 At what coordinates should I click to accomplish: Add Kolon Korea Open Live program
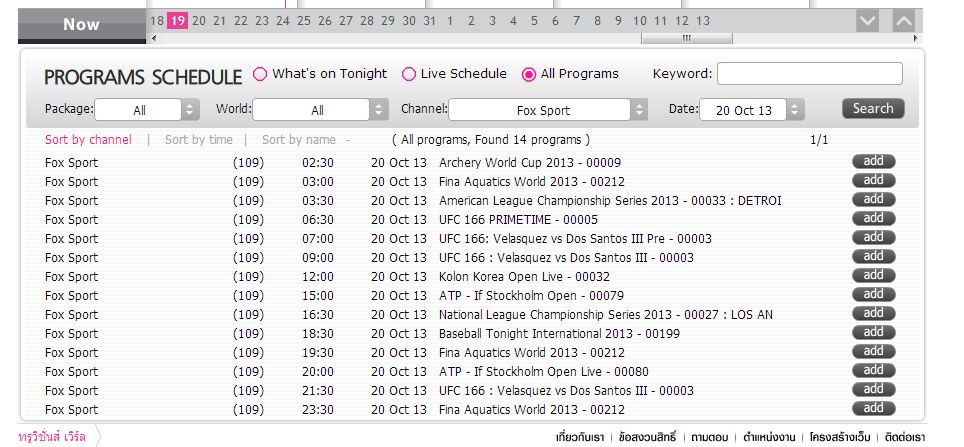coord(873,276)
